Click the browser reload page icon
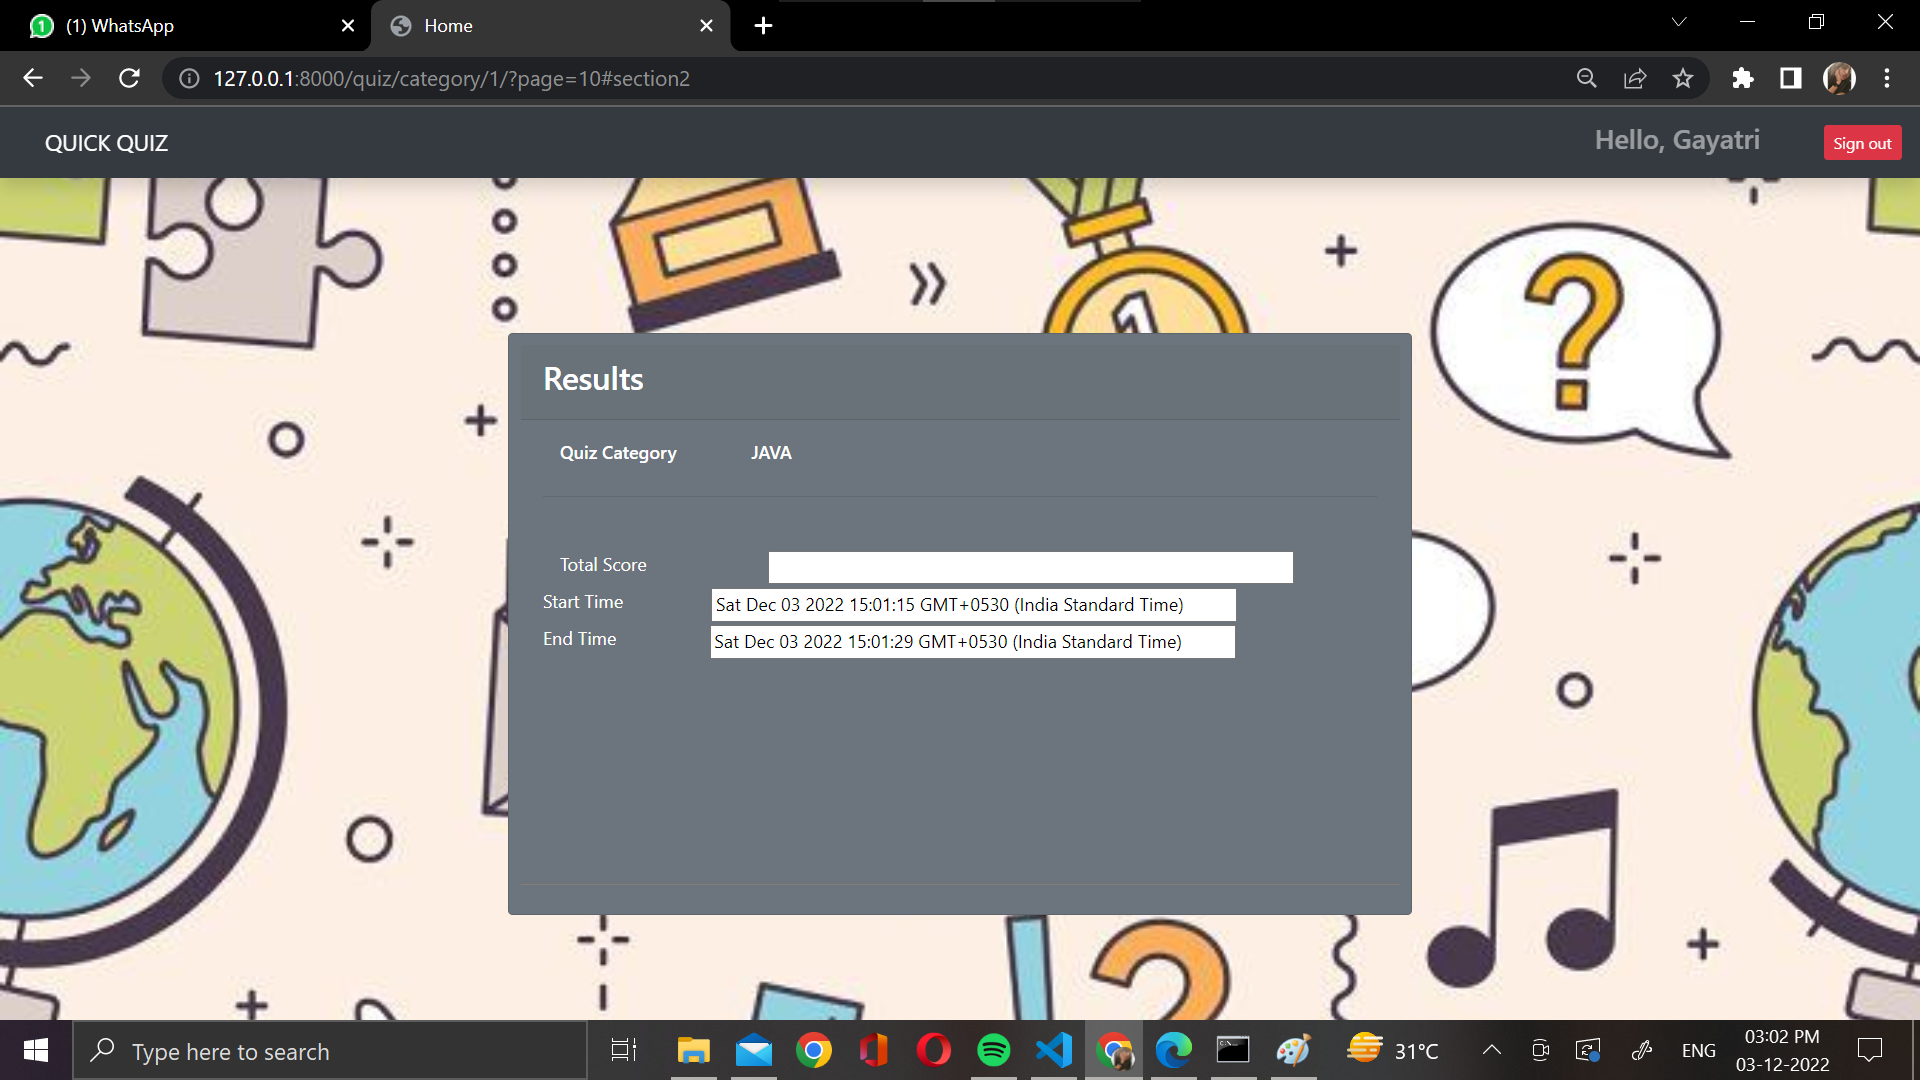The width and height of the screenshot is (1920, 1084). (129, 78)
